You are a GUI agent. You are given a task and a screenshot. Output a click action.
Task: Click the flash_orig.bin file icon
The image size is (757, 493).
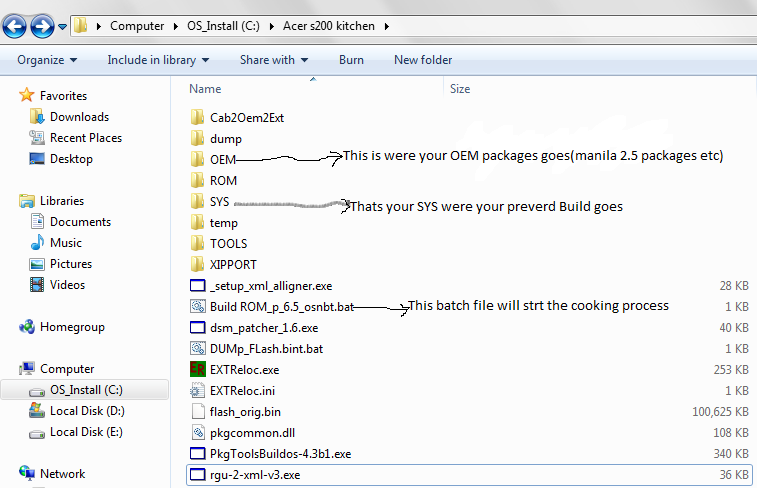click(197, 411)
